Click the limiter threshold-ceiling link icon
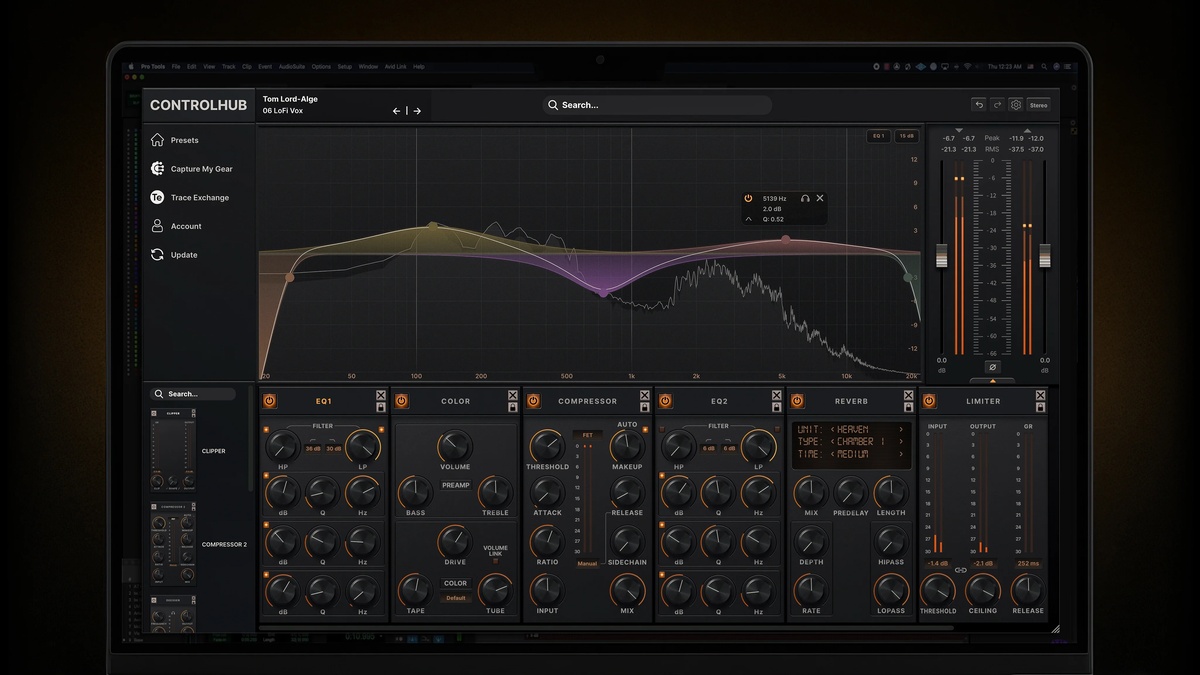 click(x=960, y=570)
